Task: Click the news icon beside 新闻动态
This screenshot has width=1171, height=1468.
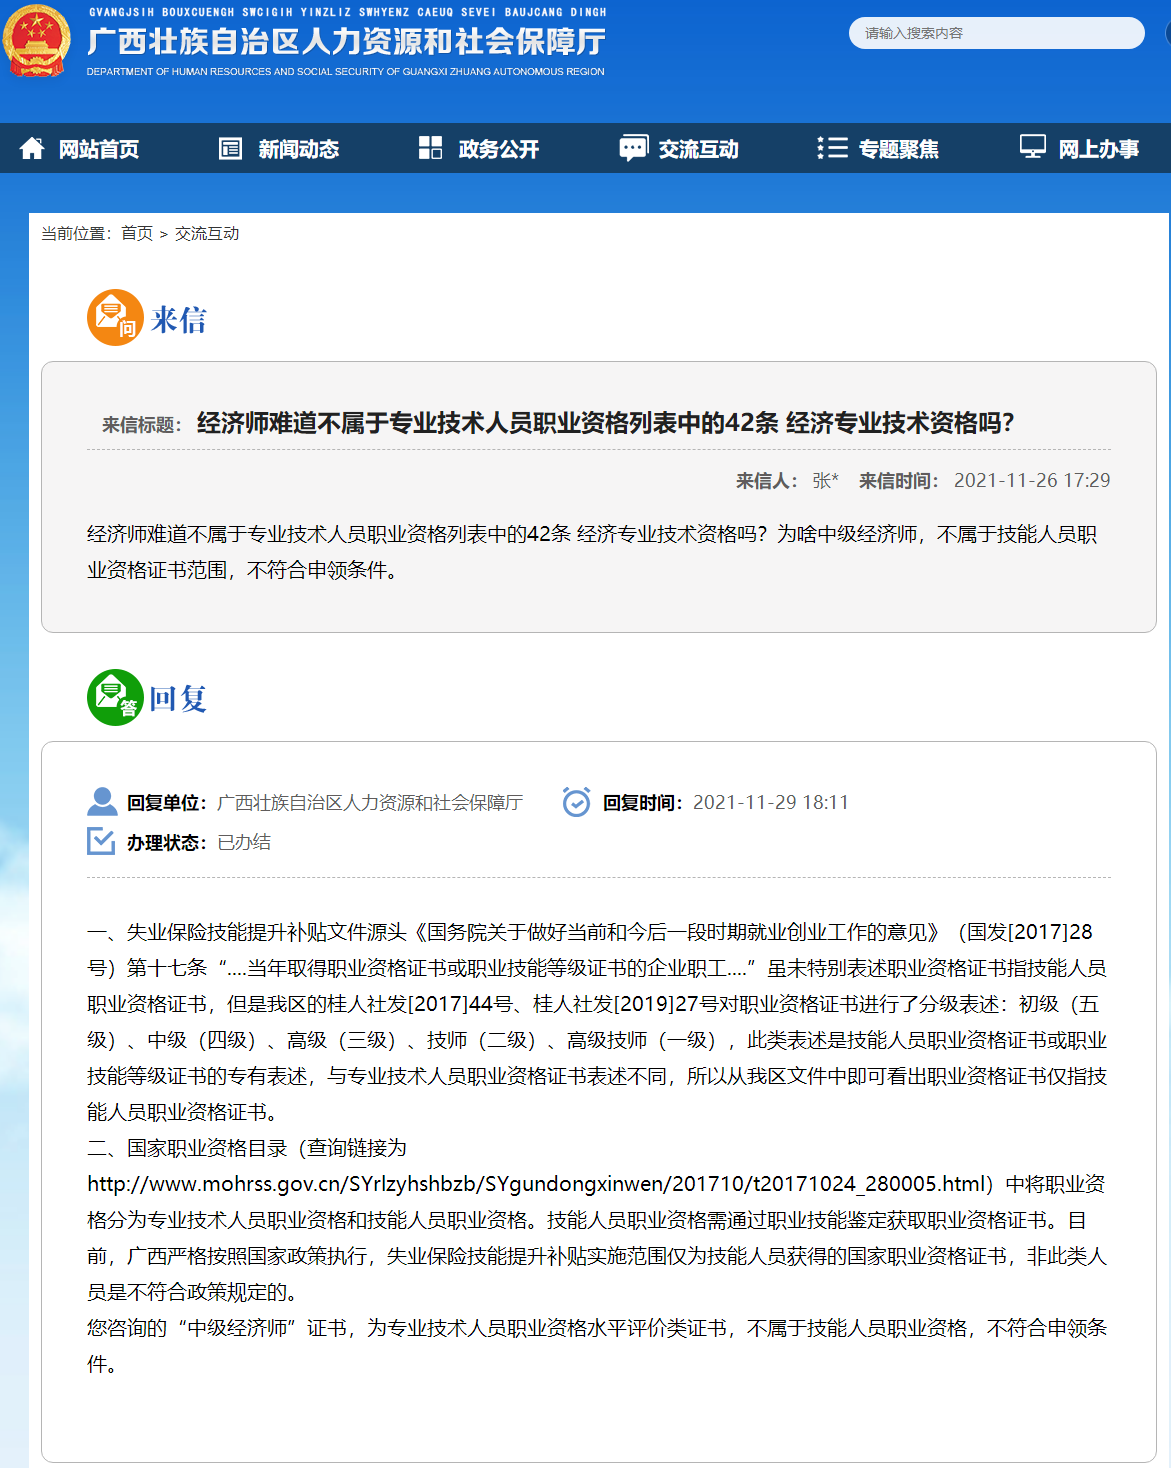Action: click(230, 149)
